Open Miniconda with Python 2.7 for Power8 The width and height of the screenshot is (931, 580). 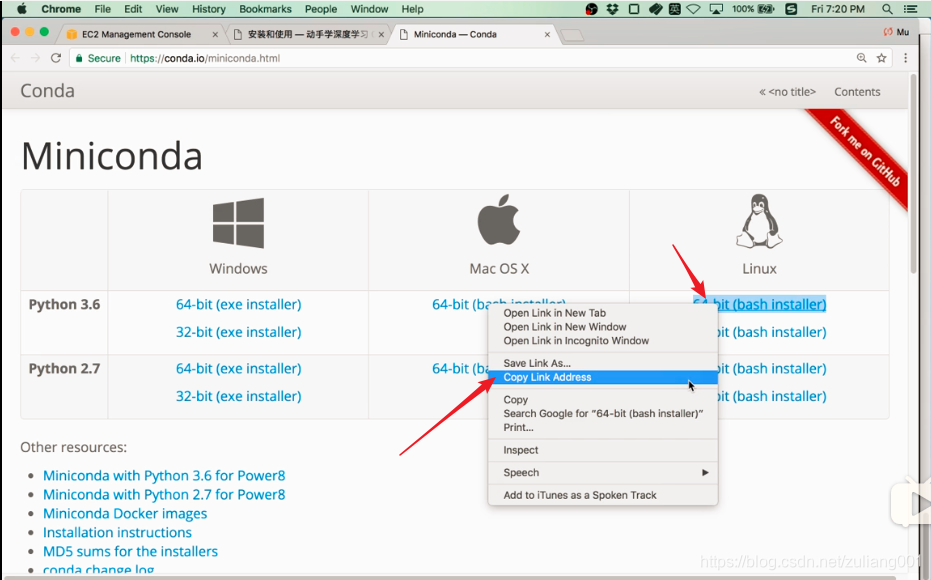[164, 495]
